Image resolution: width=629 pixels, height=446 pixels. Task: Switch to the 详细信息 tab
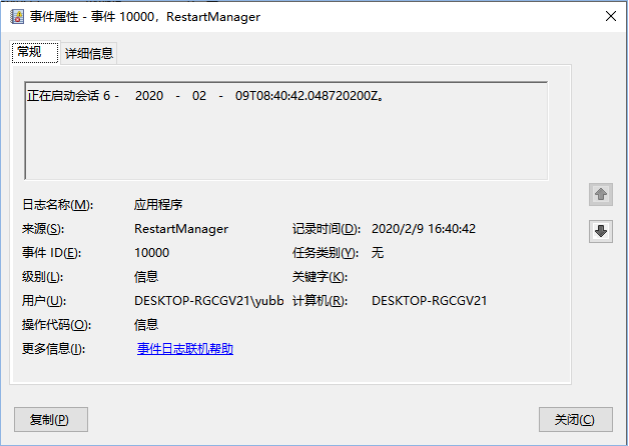(x=89, y=53)
